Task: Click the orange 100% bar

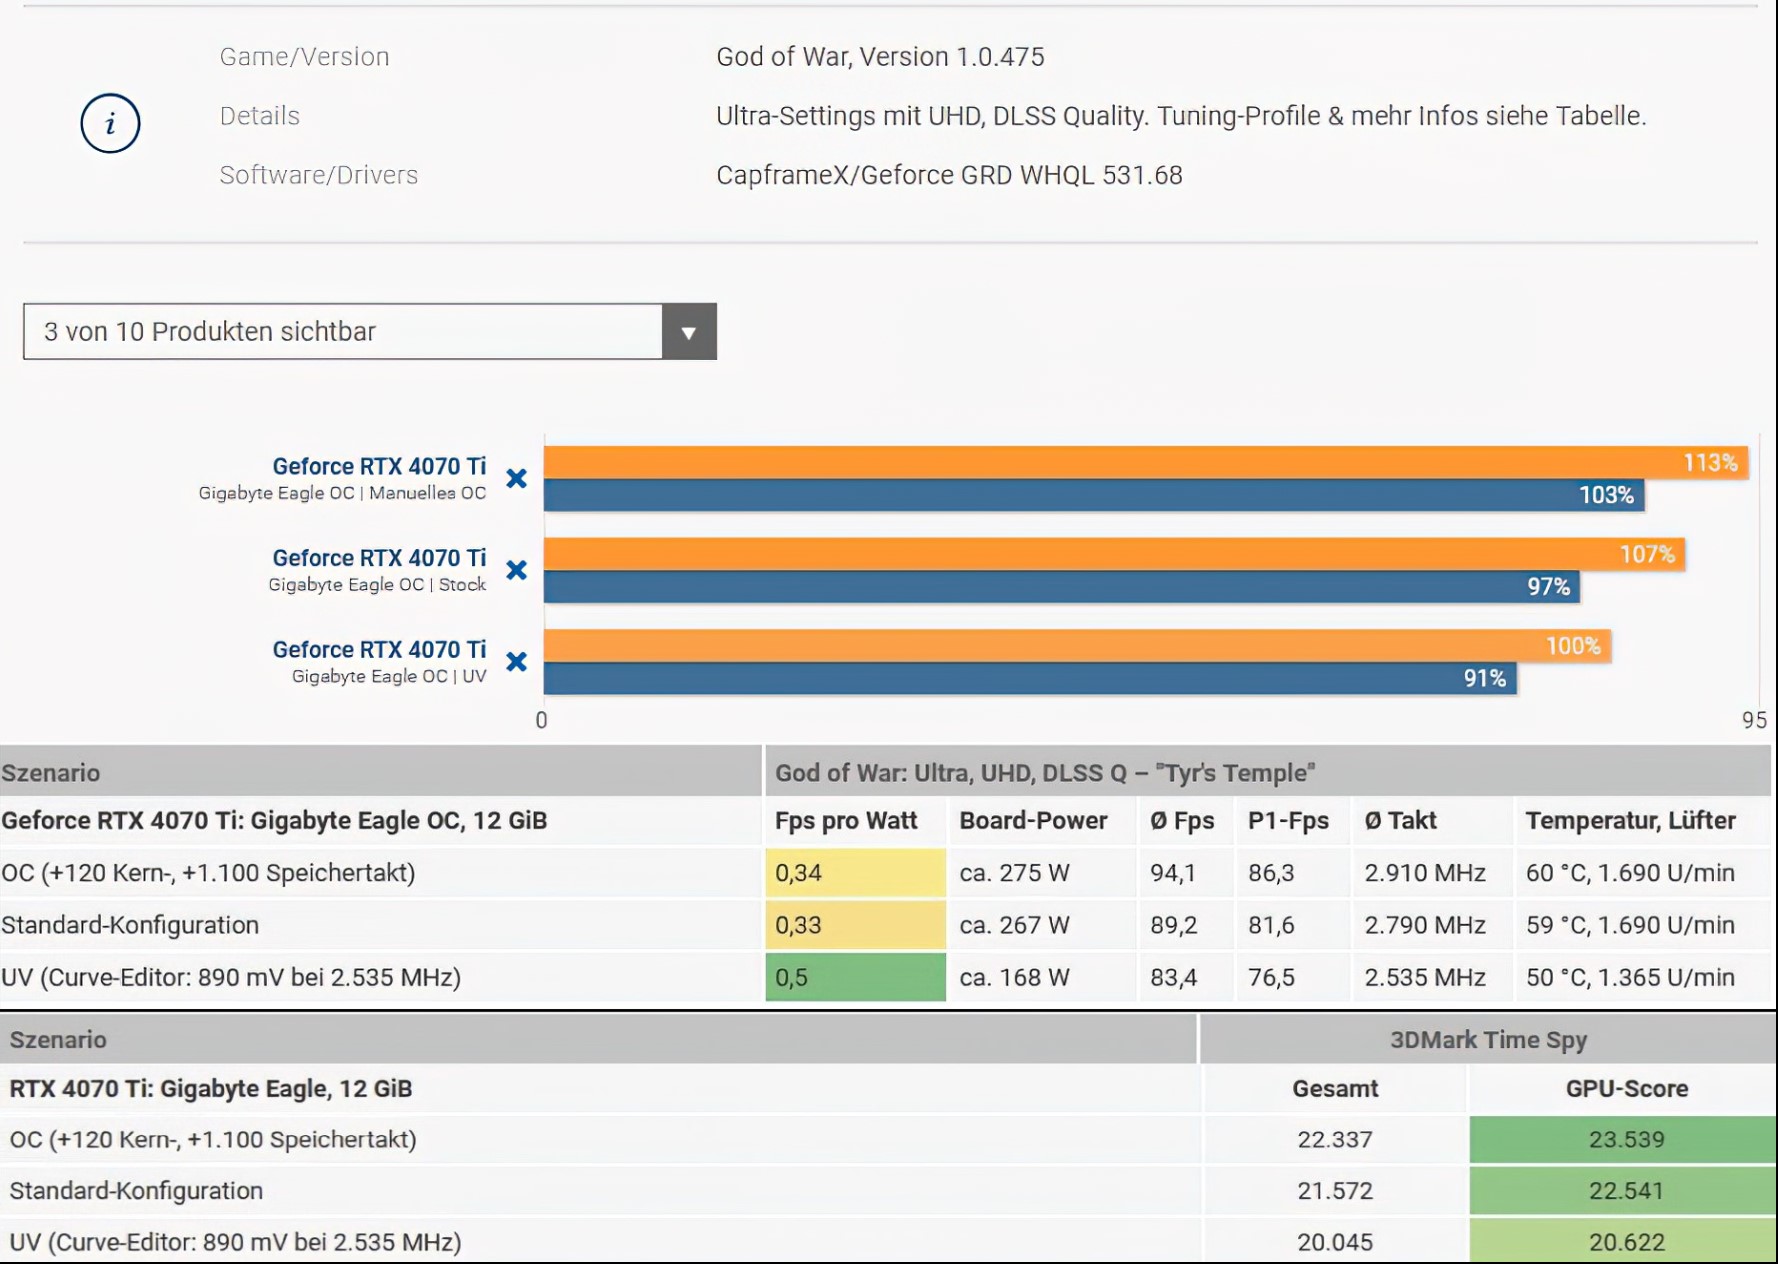Action: 1077,646
